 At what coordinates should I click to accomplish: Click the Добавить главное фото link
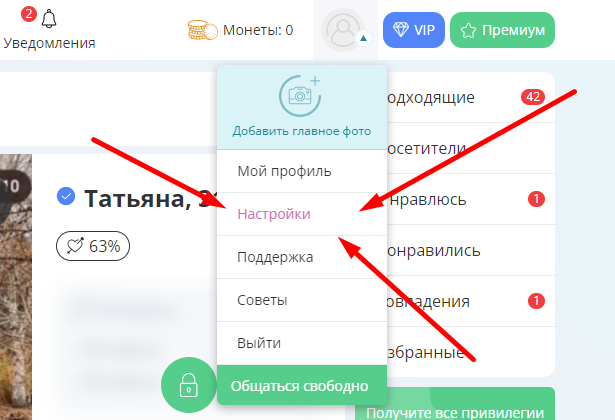tap(302, 131)
